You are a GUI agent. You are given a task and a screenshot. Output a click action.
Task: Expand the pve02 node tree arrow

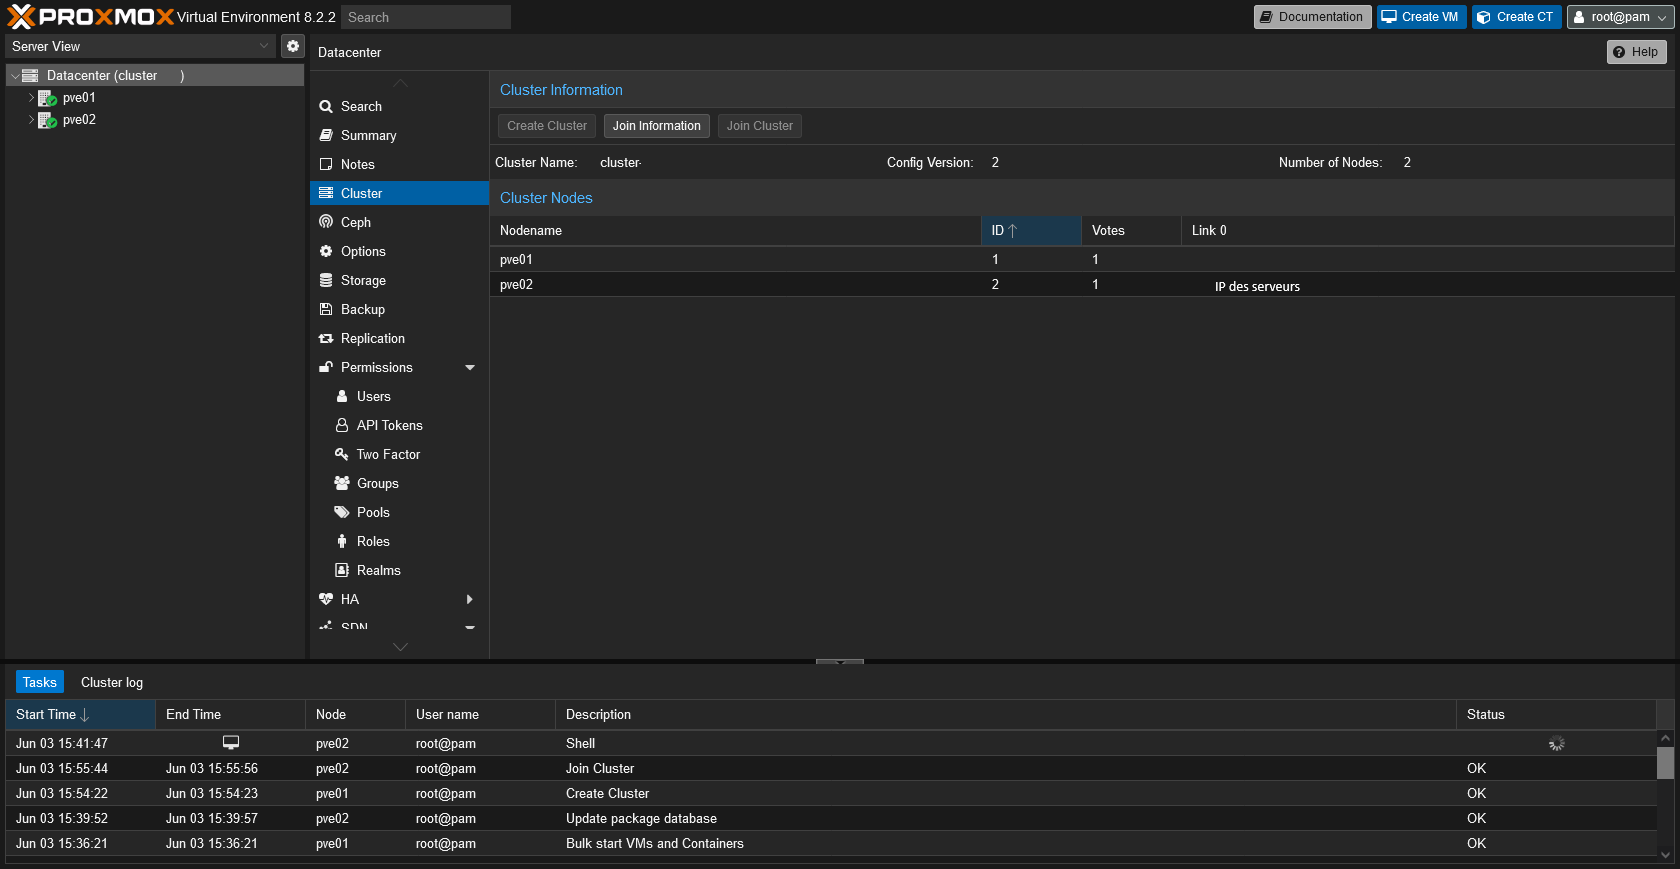pos(31,120)
